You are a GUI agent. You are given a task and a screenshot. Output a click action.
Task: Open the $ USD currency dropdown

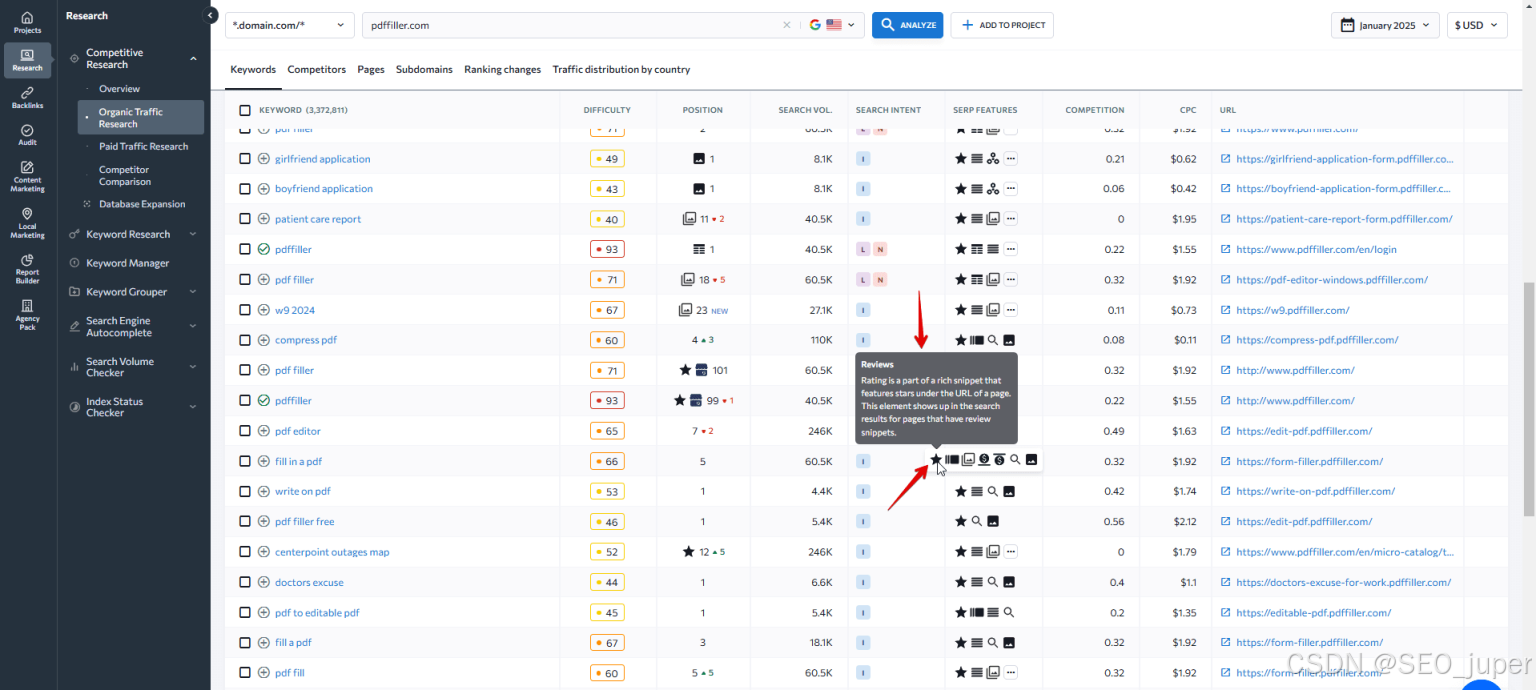coord(1477,25)
